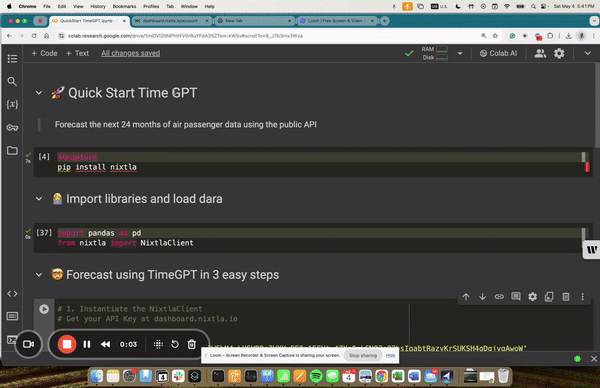Run the NixtlaClient instantiate code cell
This screenshot has width=600, height=388.
(44, 309)
